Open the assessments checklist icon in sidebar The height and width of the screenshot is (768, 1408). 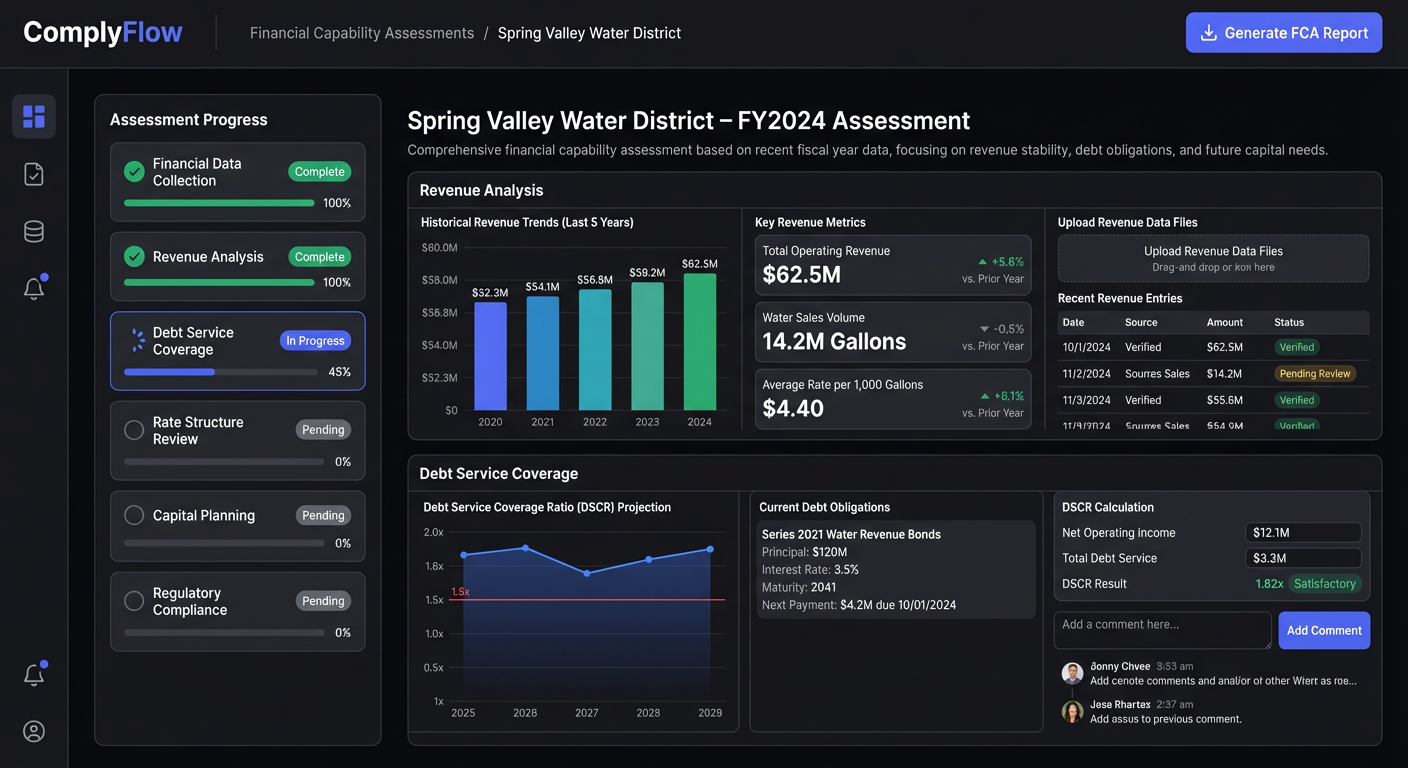33,173
